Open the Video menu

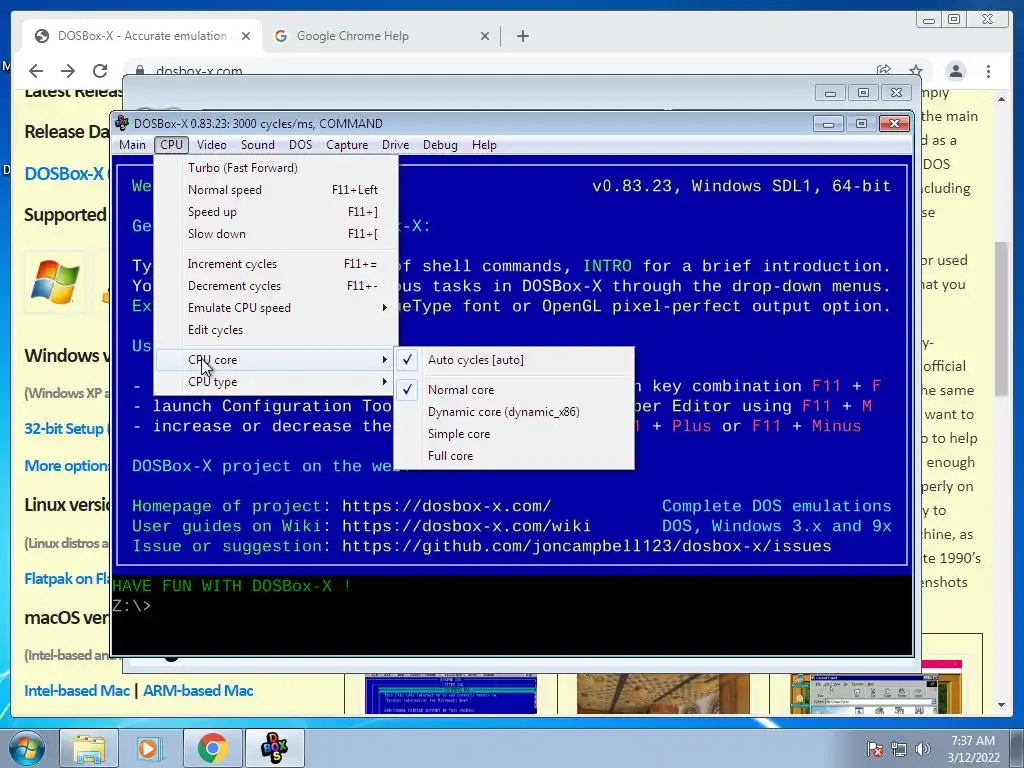pyautogui.click(x=212, y=145)
